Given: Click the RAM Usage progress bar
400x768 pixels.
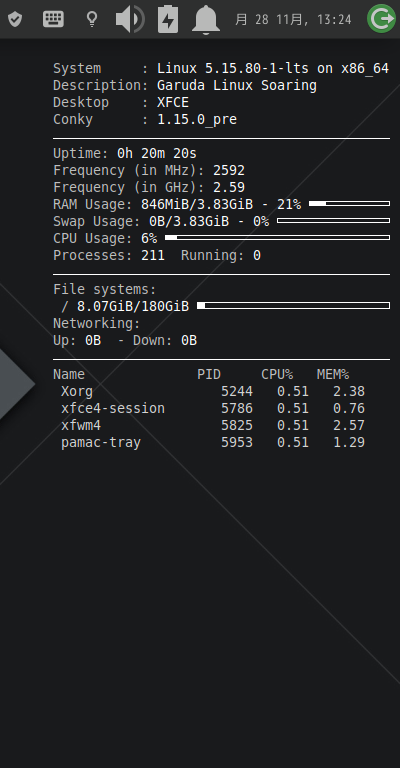Looking at the screenshot, I should pos(350,203).
